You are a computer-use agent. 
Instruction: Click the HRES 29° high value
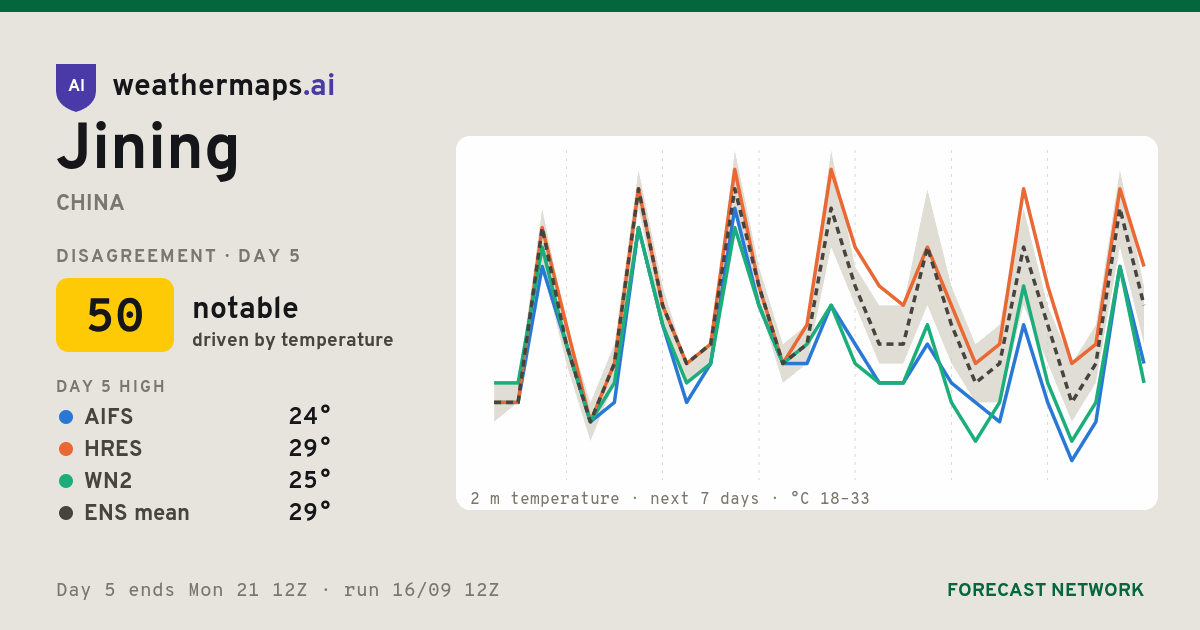coord(309,449)
